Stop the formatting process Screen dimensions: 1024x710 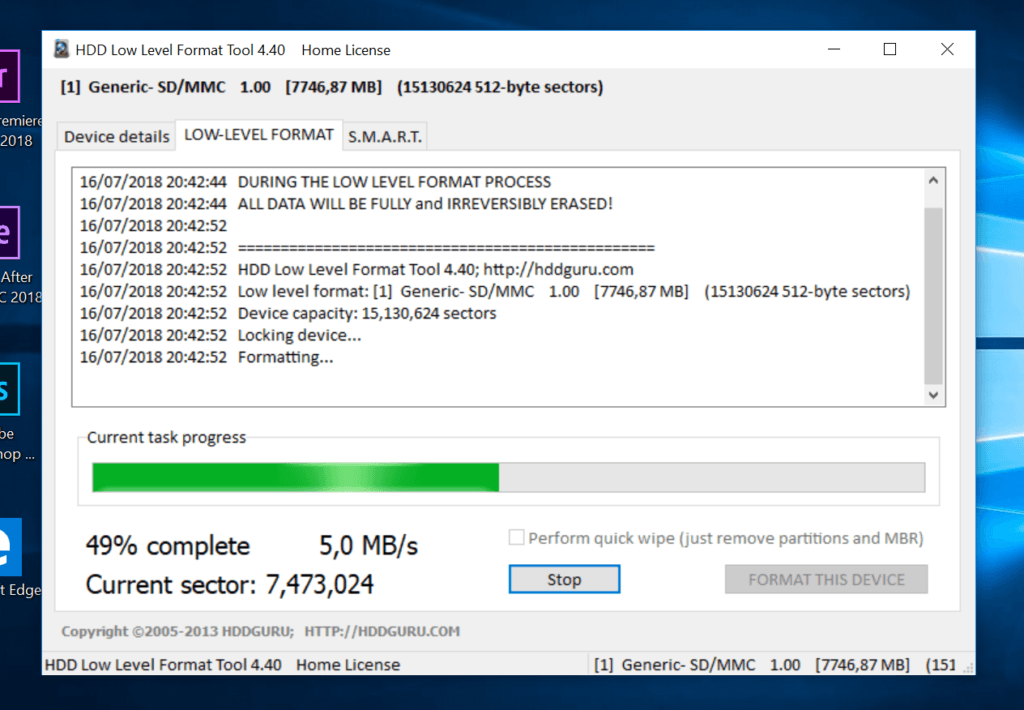[x=563, y=579]
